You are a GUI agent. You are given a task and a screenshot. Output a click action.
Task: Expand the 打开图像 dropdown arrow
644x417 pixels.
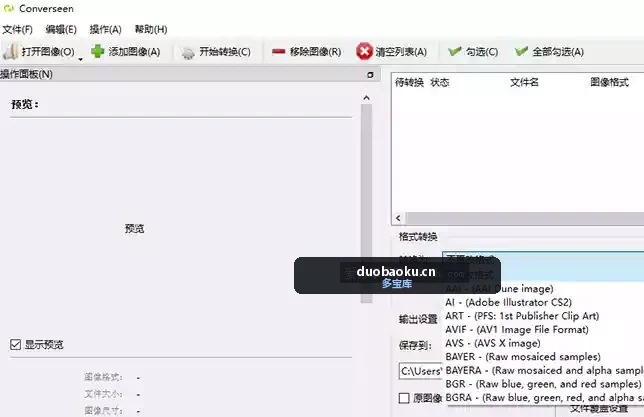click(x=80, y=59)
